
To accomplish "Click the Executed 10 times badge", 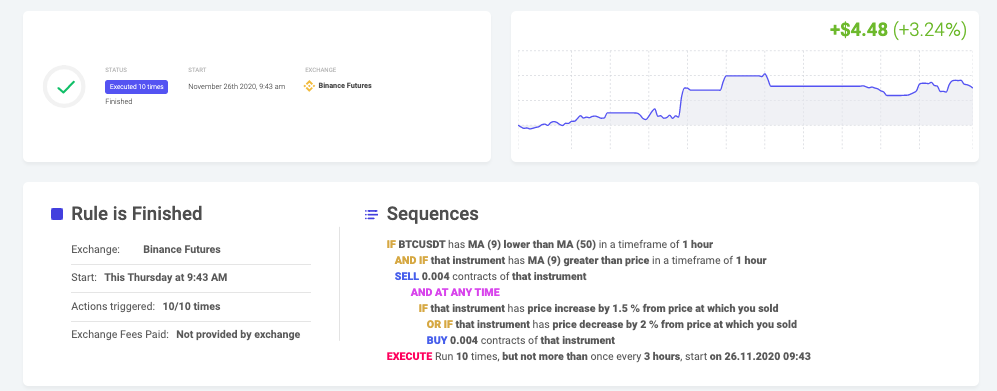I will click(x=137, y=87).
